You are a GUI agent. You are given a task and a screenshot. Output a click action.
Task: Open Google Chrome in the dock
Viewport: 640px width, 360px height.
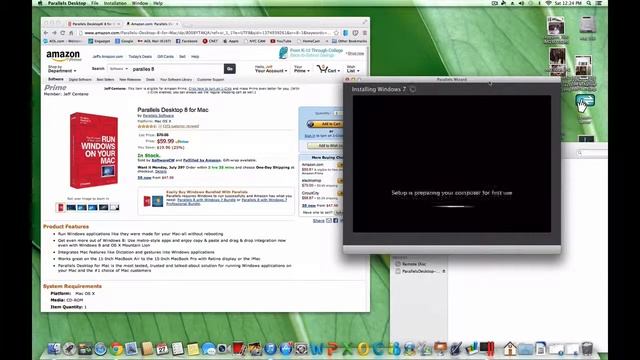click(116, 349)
